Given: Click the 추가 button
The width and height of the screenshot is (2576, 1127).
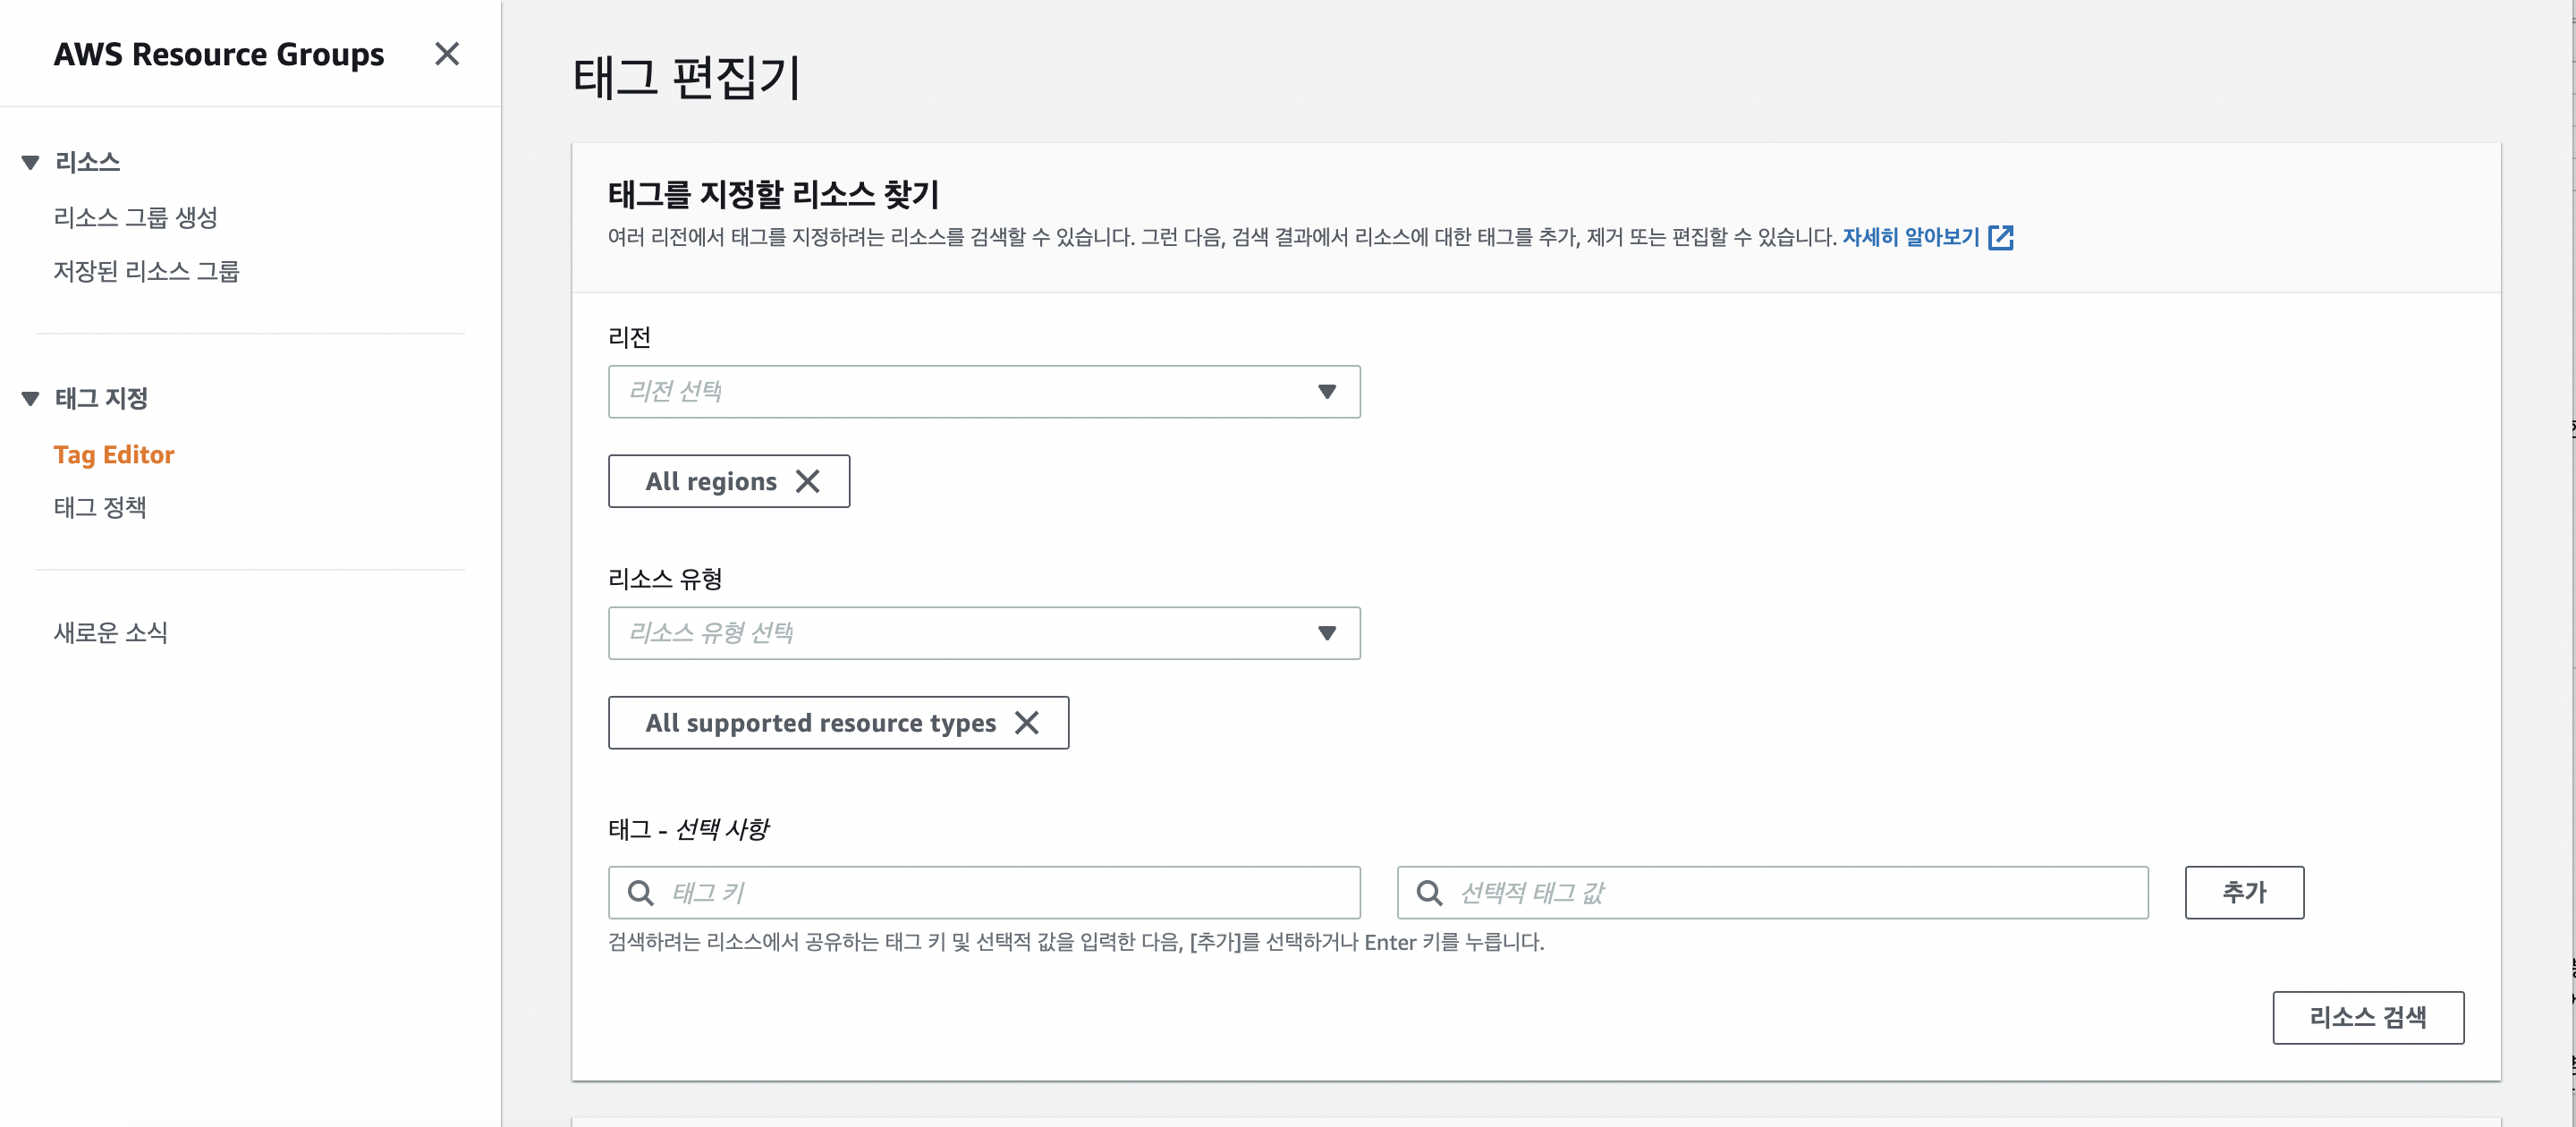Looking at the screenshot, I should (2244, 893).
